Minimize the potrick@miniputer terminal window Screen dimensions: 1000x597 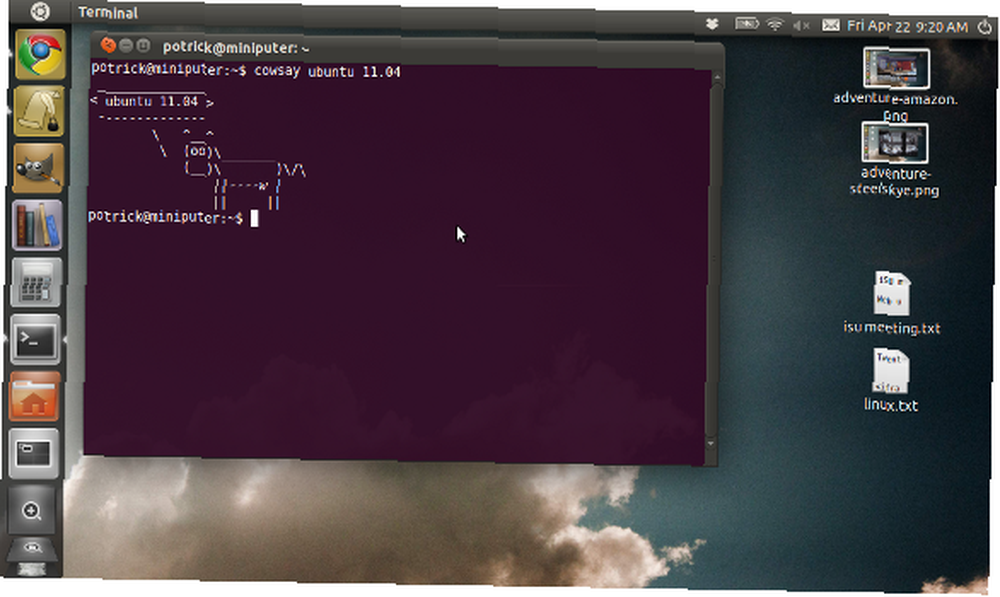pos(126,45)
